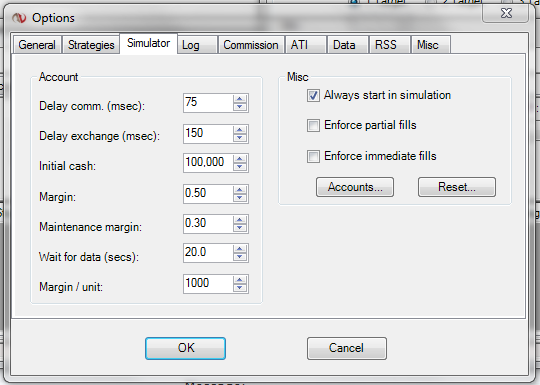
Task: Increase Wait for data with up arrow
Action: [240, 248]
